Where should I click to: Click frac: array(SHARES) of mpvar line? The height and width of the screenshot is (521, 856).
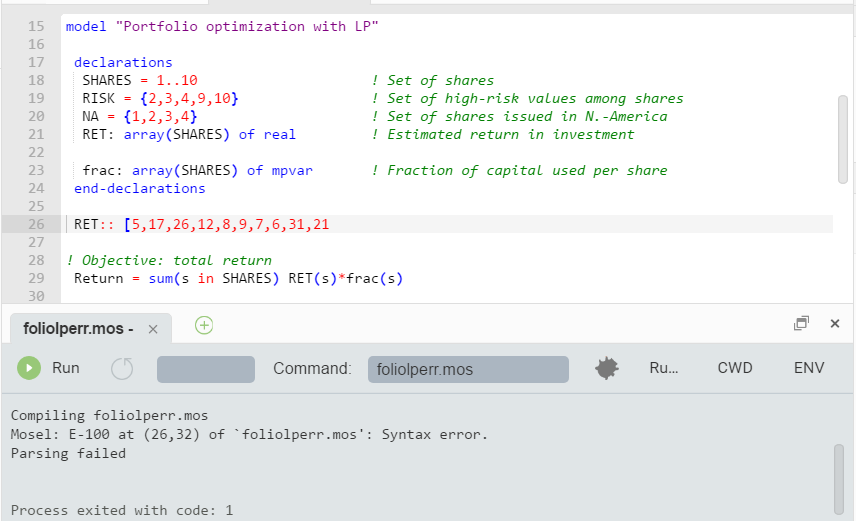click(198, 170)
